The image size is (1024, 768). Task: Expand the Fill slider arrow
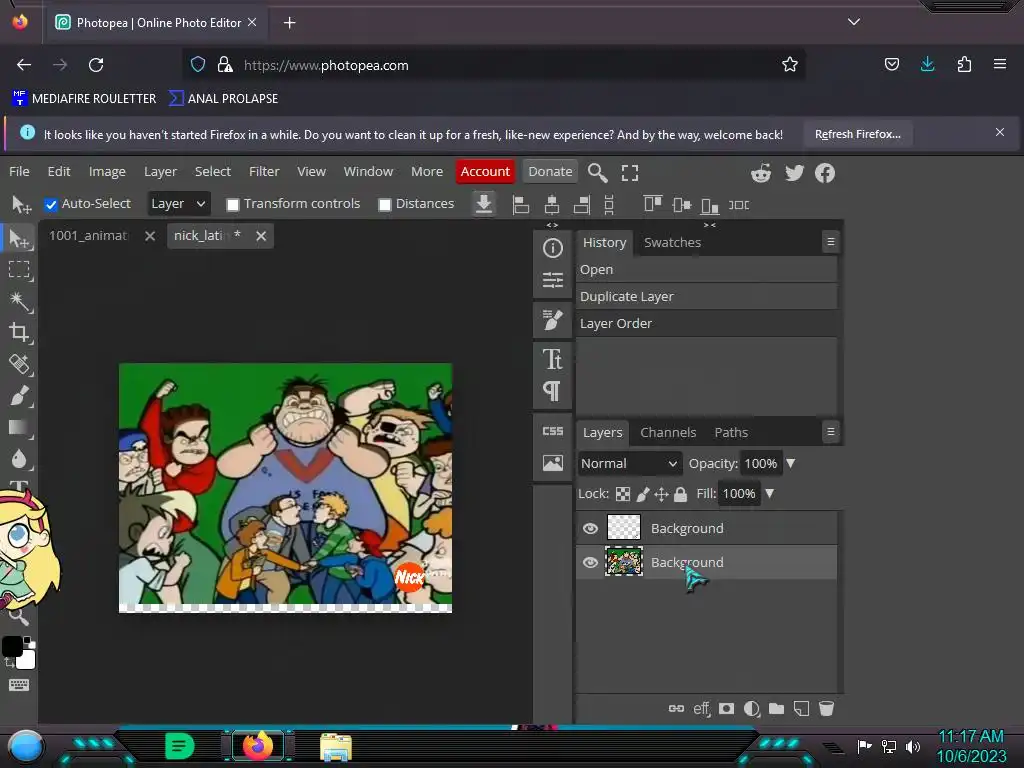(x=770, y=493)
